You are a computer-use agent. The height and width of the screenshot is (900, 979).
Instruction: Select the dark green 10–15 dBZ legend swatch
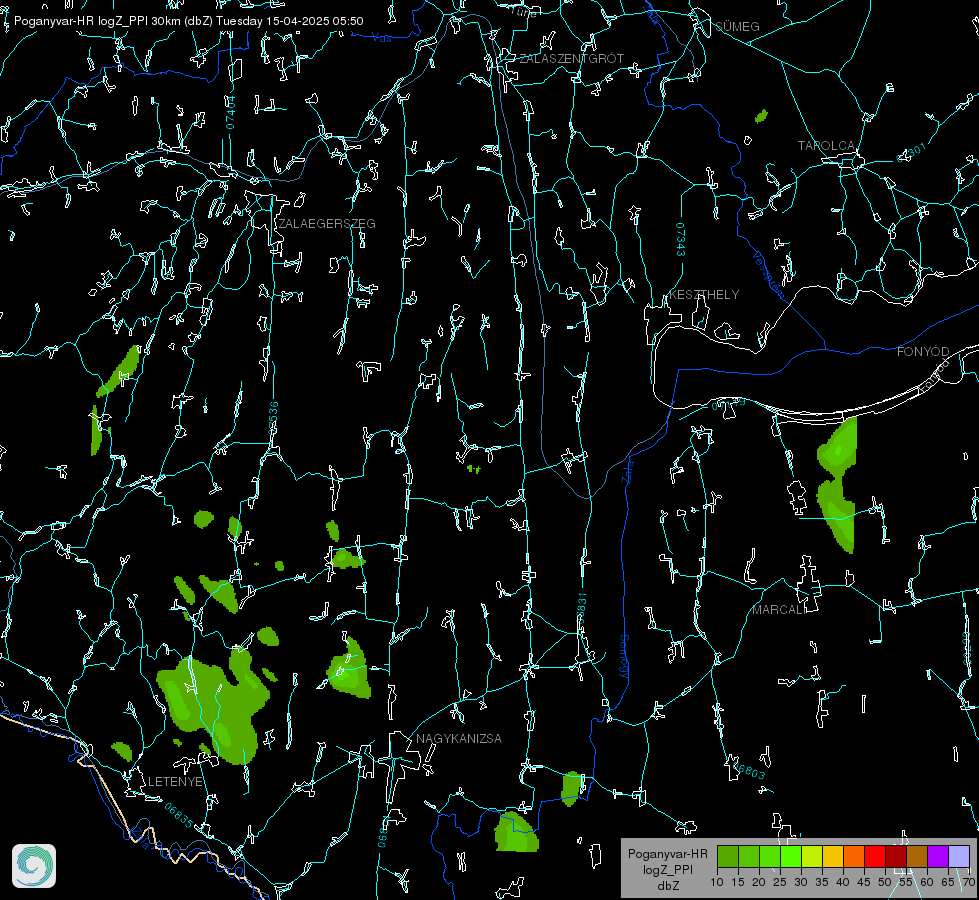(x=727, y=856)
